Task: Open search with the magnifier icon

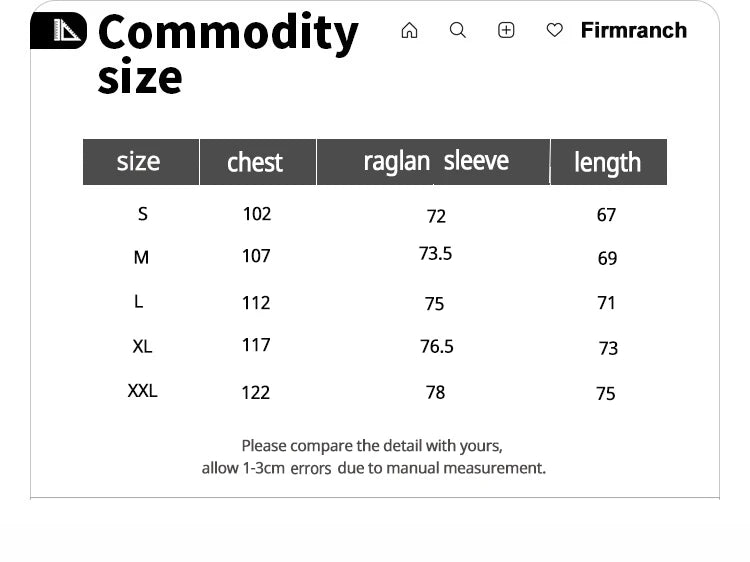Action: point(458,31)
